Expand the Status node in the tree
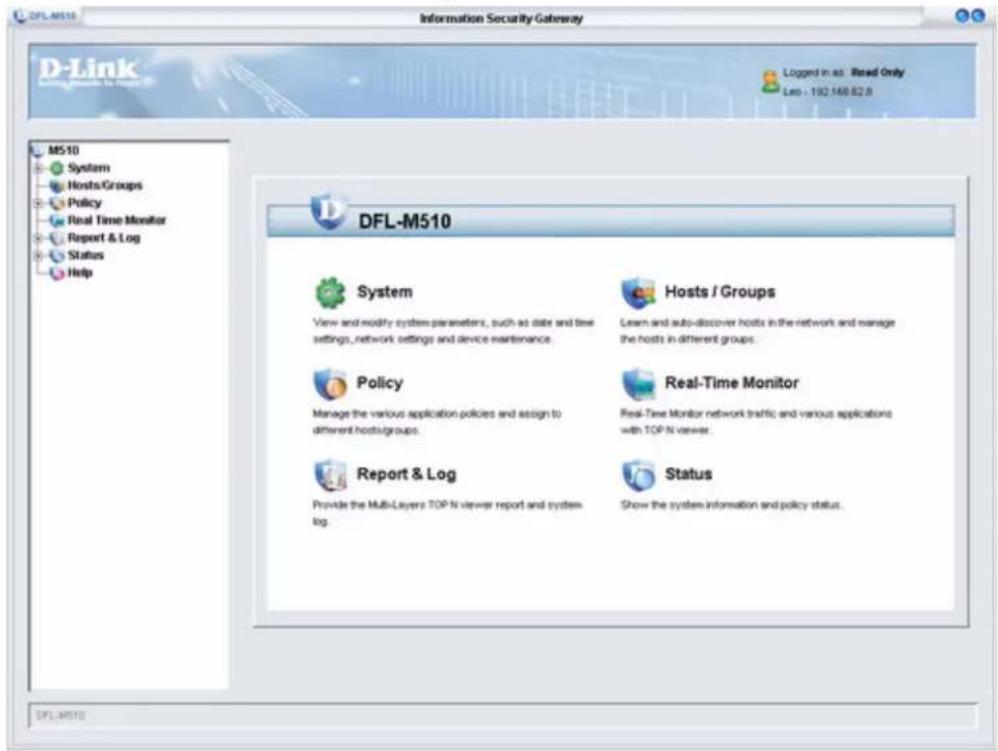 pyautogui.click(x=38, y=256)
